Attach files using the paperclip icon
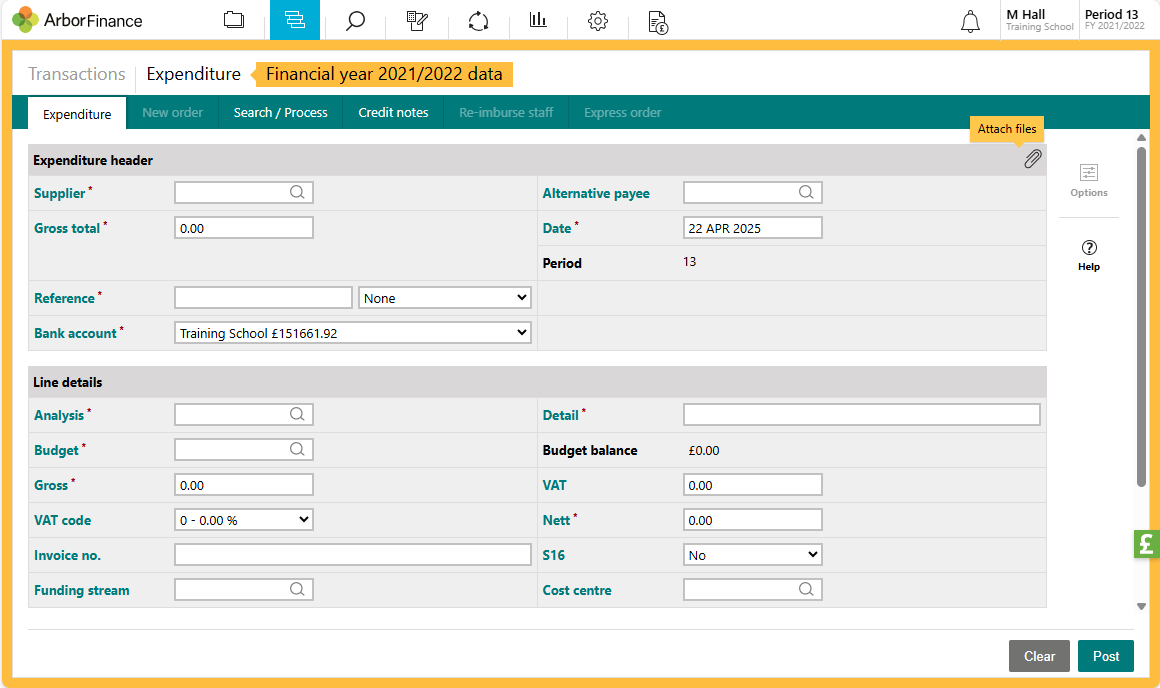 click(1033, 159)
